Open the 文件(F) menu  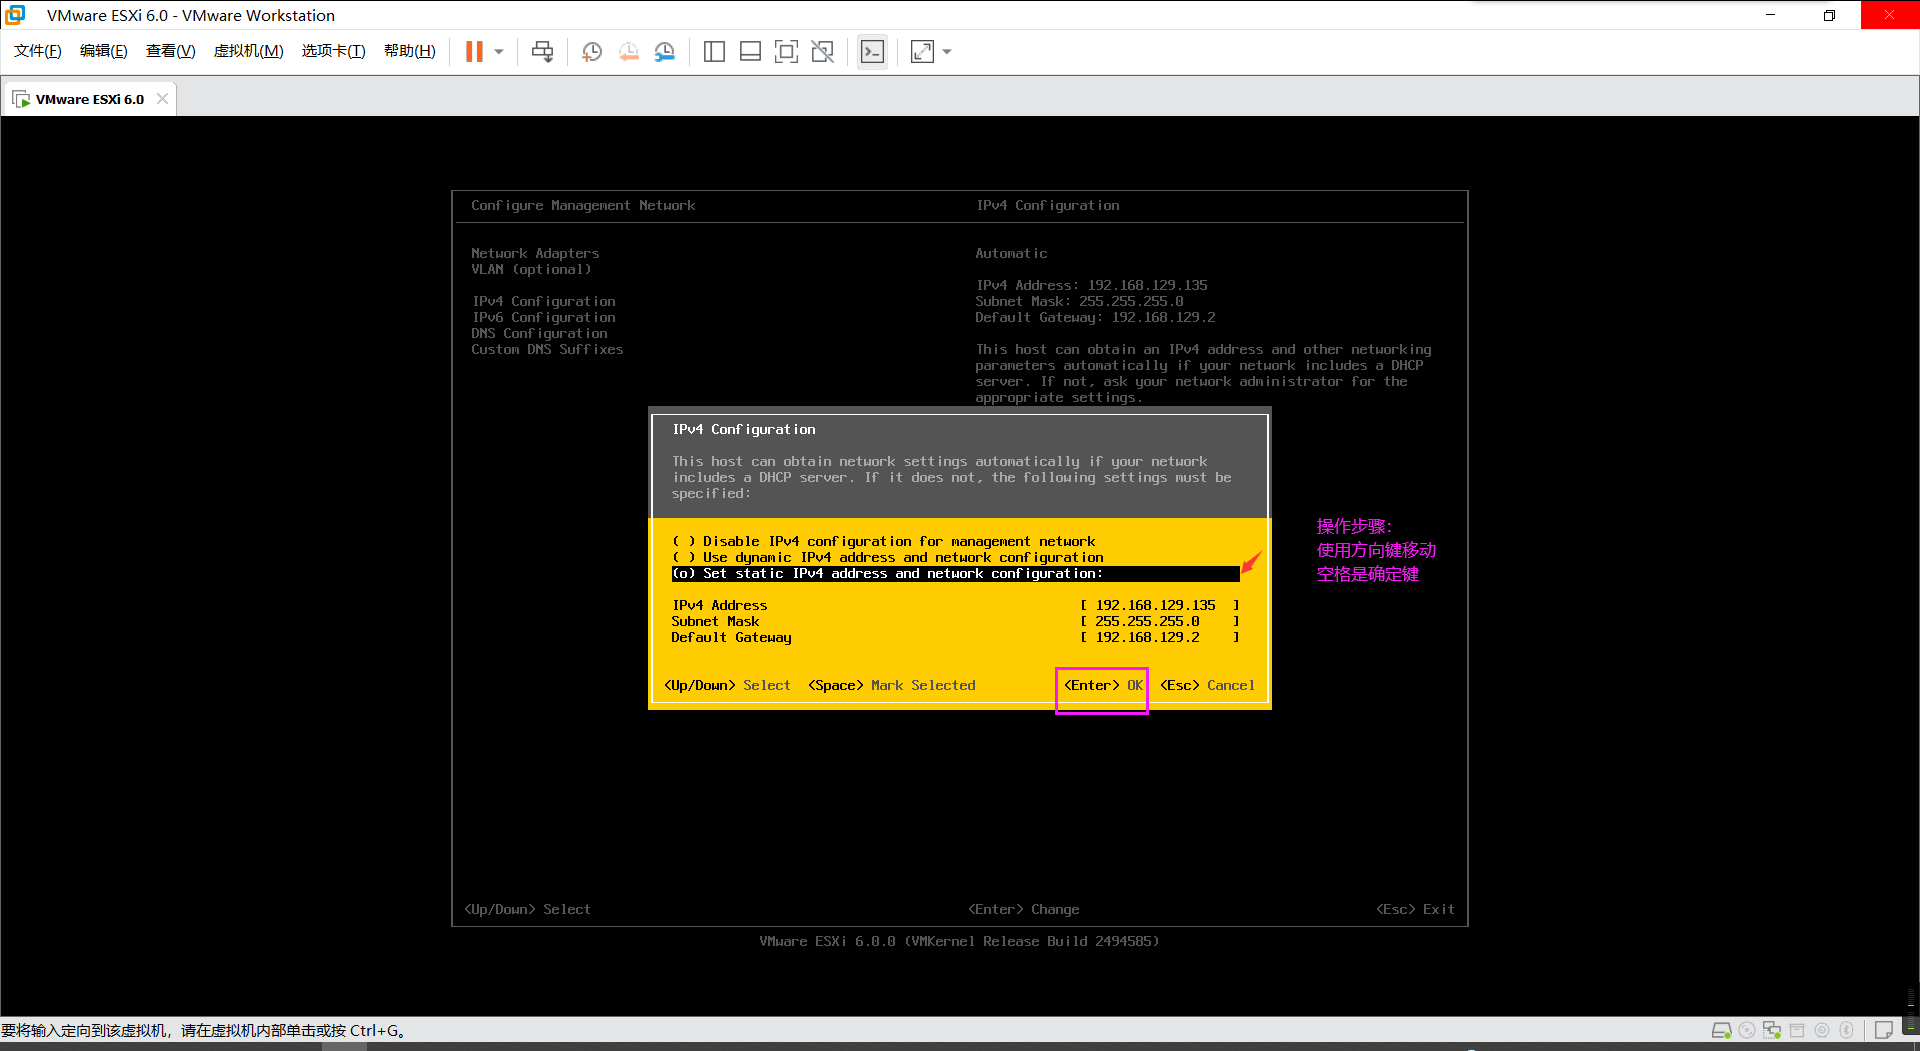tap(38, 51)
